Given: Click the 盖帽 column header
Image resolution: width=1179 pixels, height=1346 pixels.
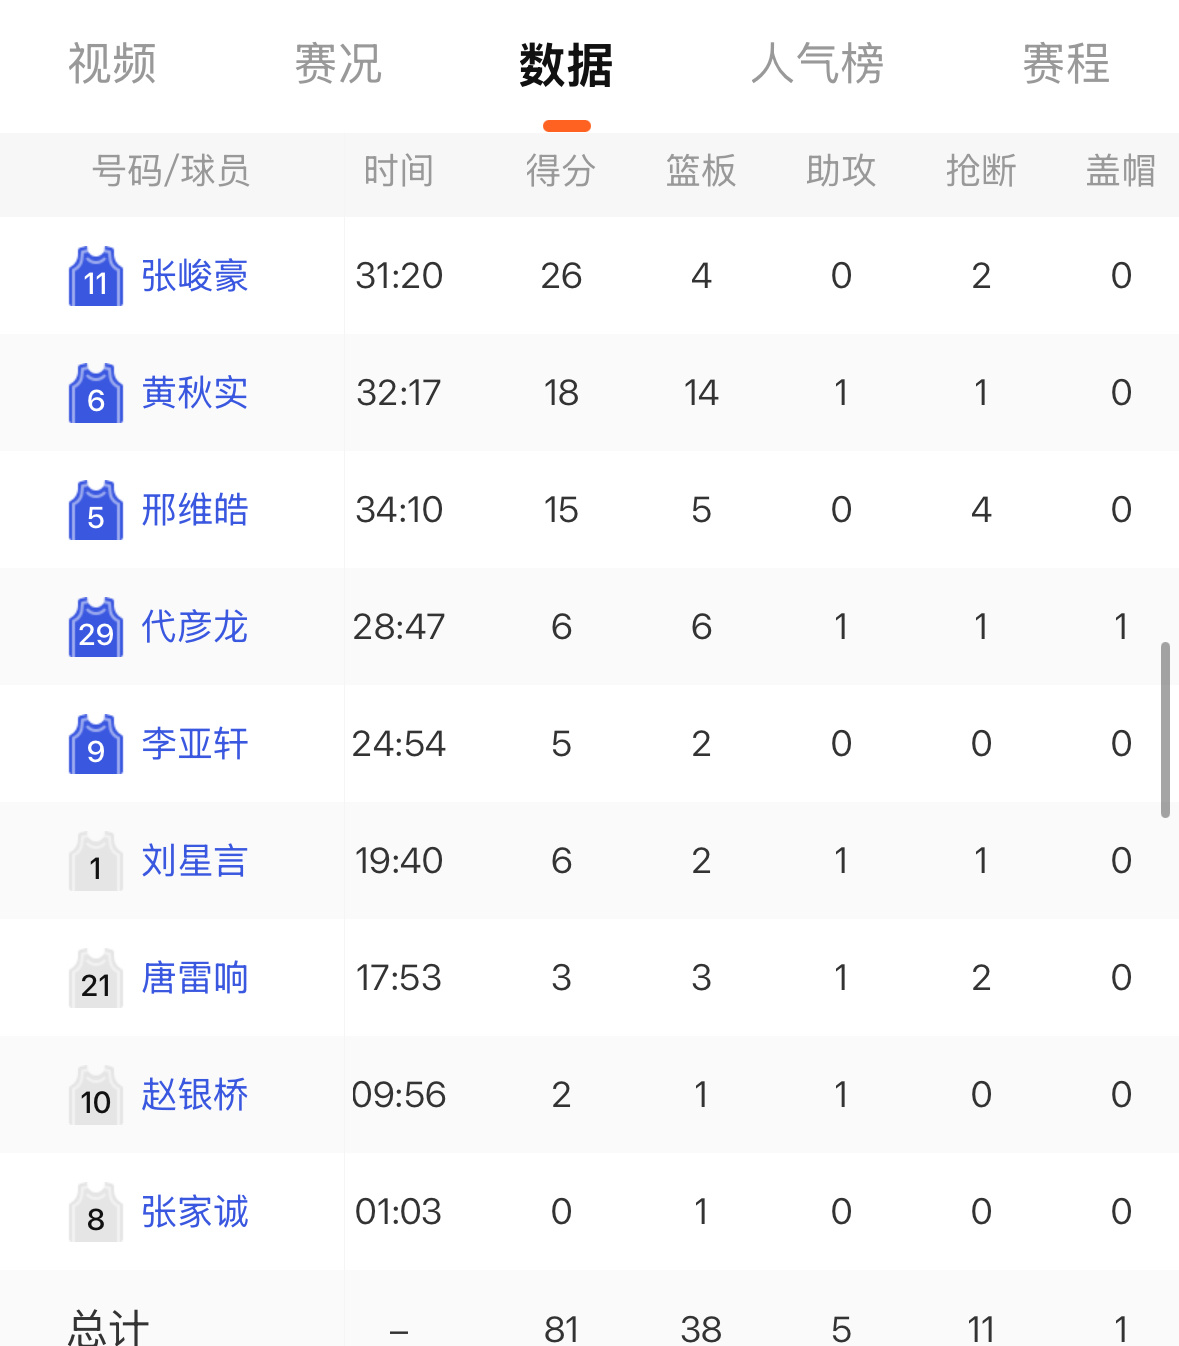Looking at the screenshot, I should click(1121, 171).
